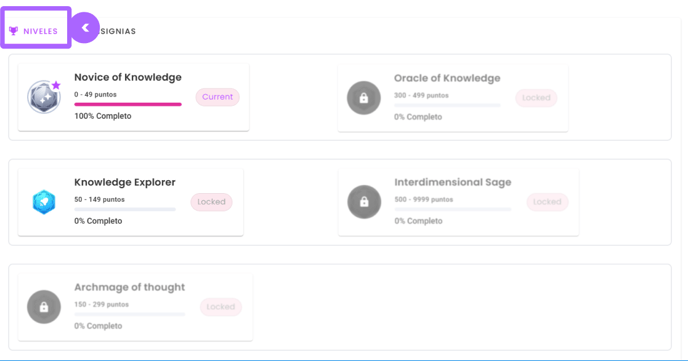This screenshot has width=688, height=361.
Task: Click the purple star on Novice badge
Action: [x=56, y=85]
